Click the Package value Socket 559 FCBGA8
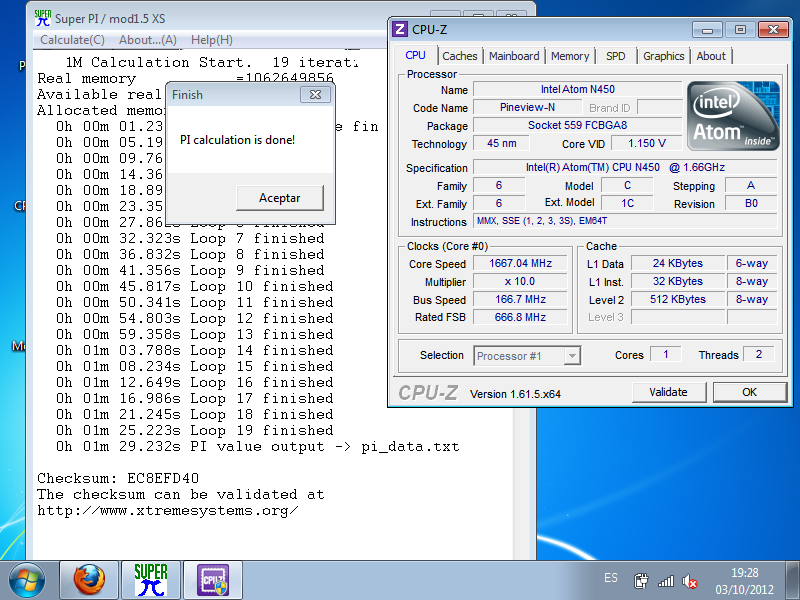Screen dimensions: 800x600 pos(578,125)
